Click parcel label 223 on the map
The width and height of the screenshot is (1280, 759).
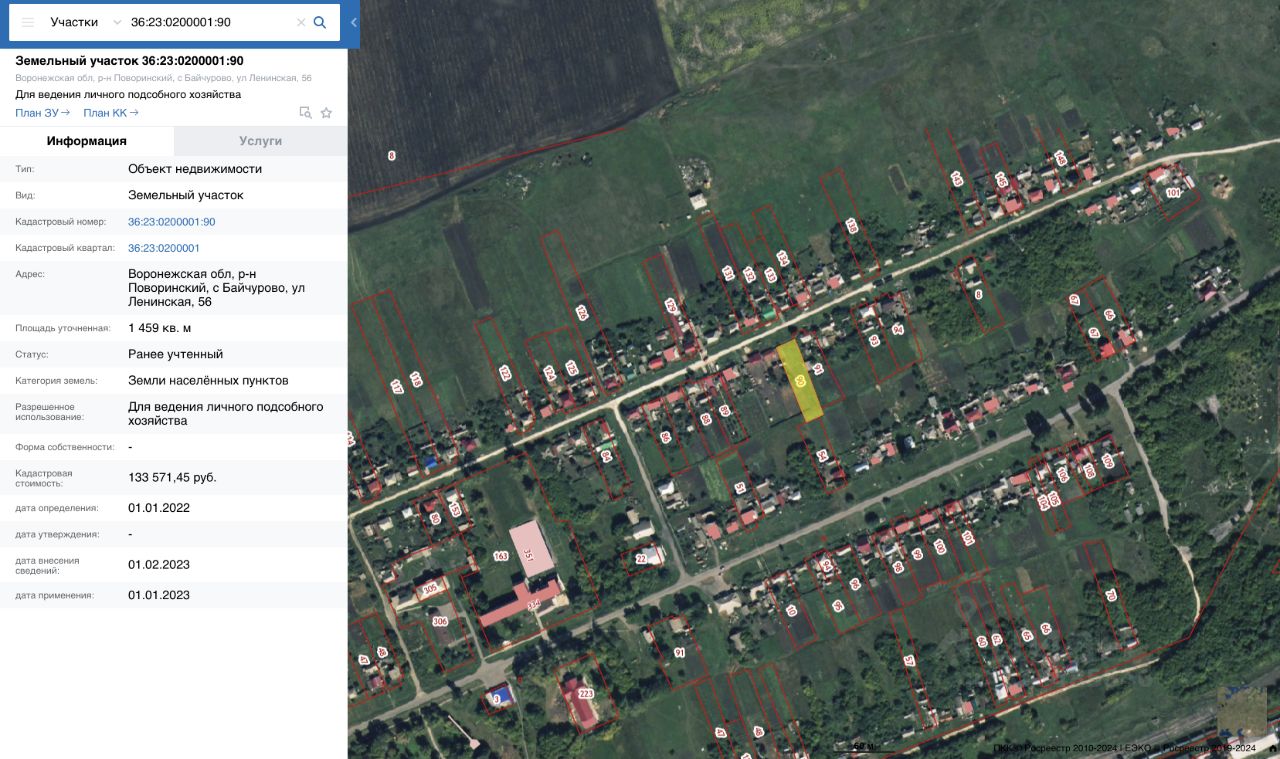click(586, 694)
